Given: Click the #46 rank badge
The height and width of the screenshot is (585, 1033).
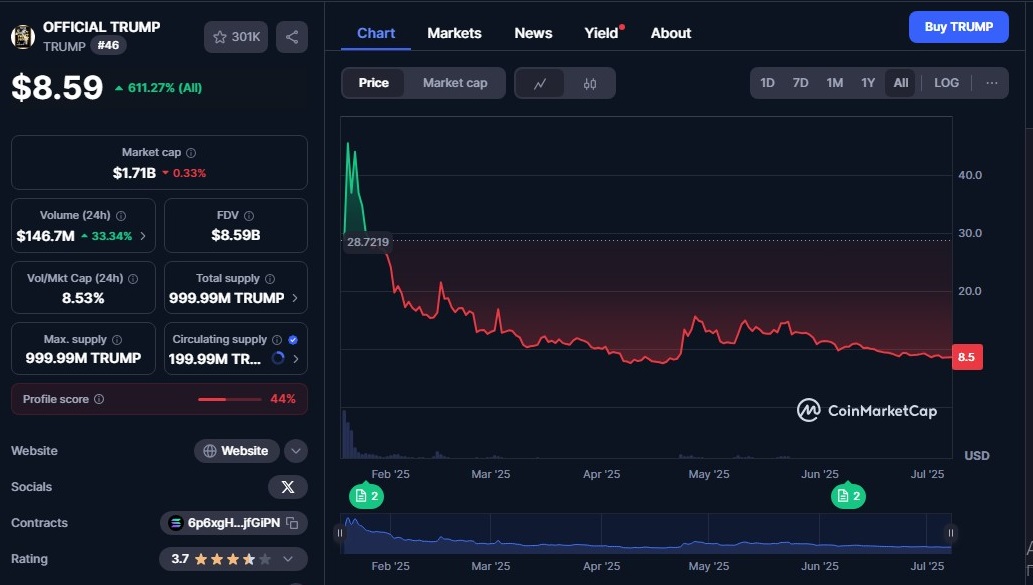Looking at the screenshot, I should (108, 45).
